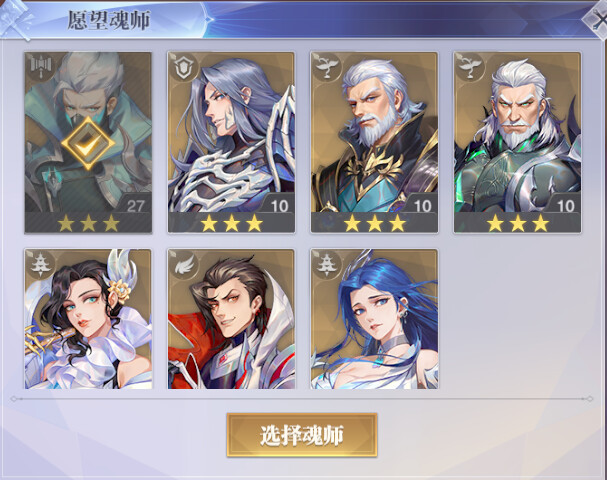Image resolution: width=607 pixels, height=480 pixels.
Task: Close the 愿望魂师 dialog
Action: click(597, 20)
